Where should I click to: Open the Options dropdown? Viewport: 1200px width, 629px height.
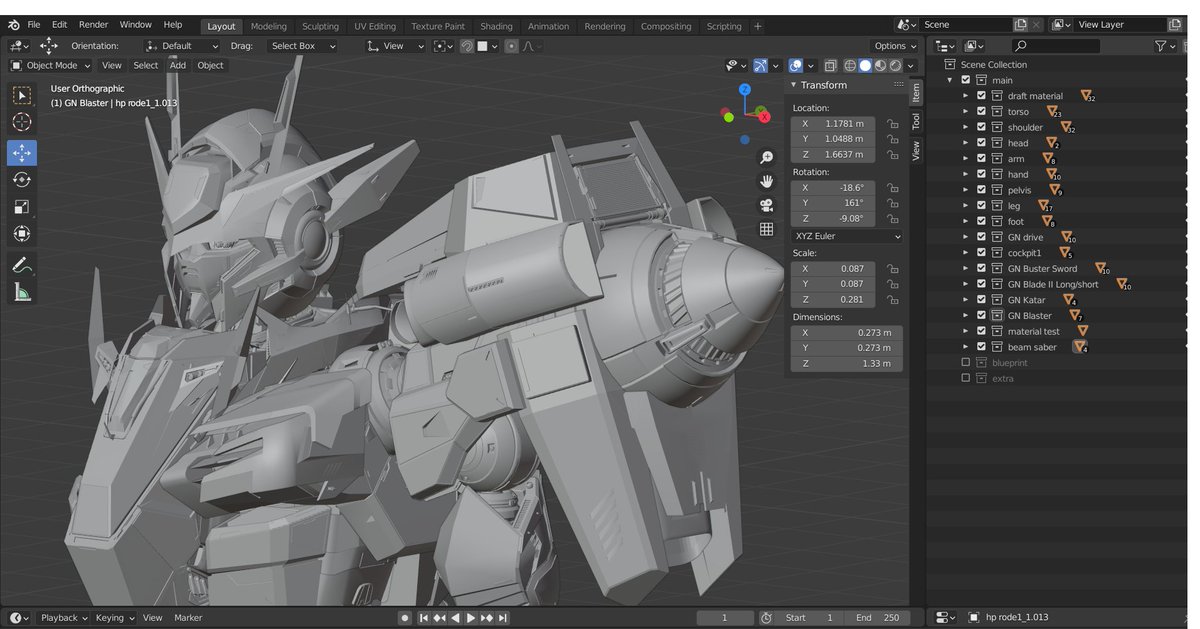[x=894, y=46]
